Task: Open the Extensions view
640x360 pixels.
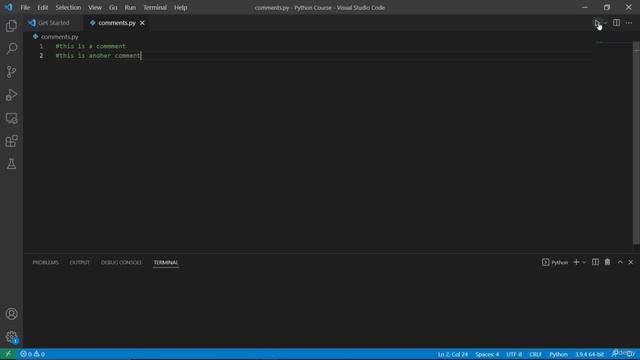Action: [11, 141]
